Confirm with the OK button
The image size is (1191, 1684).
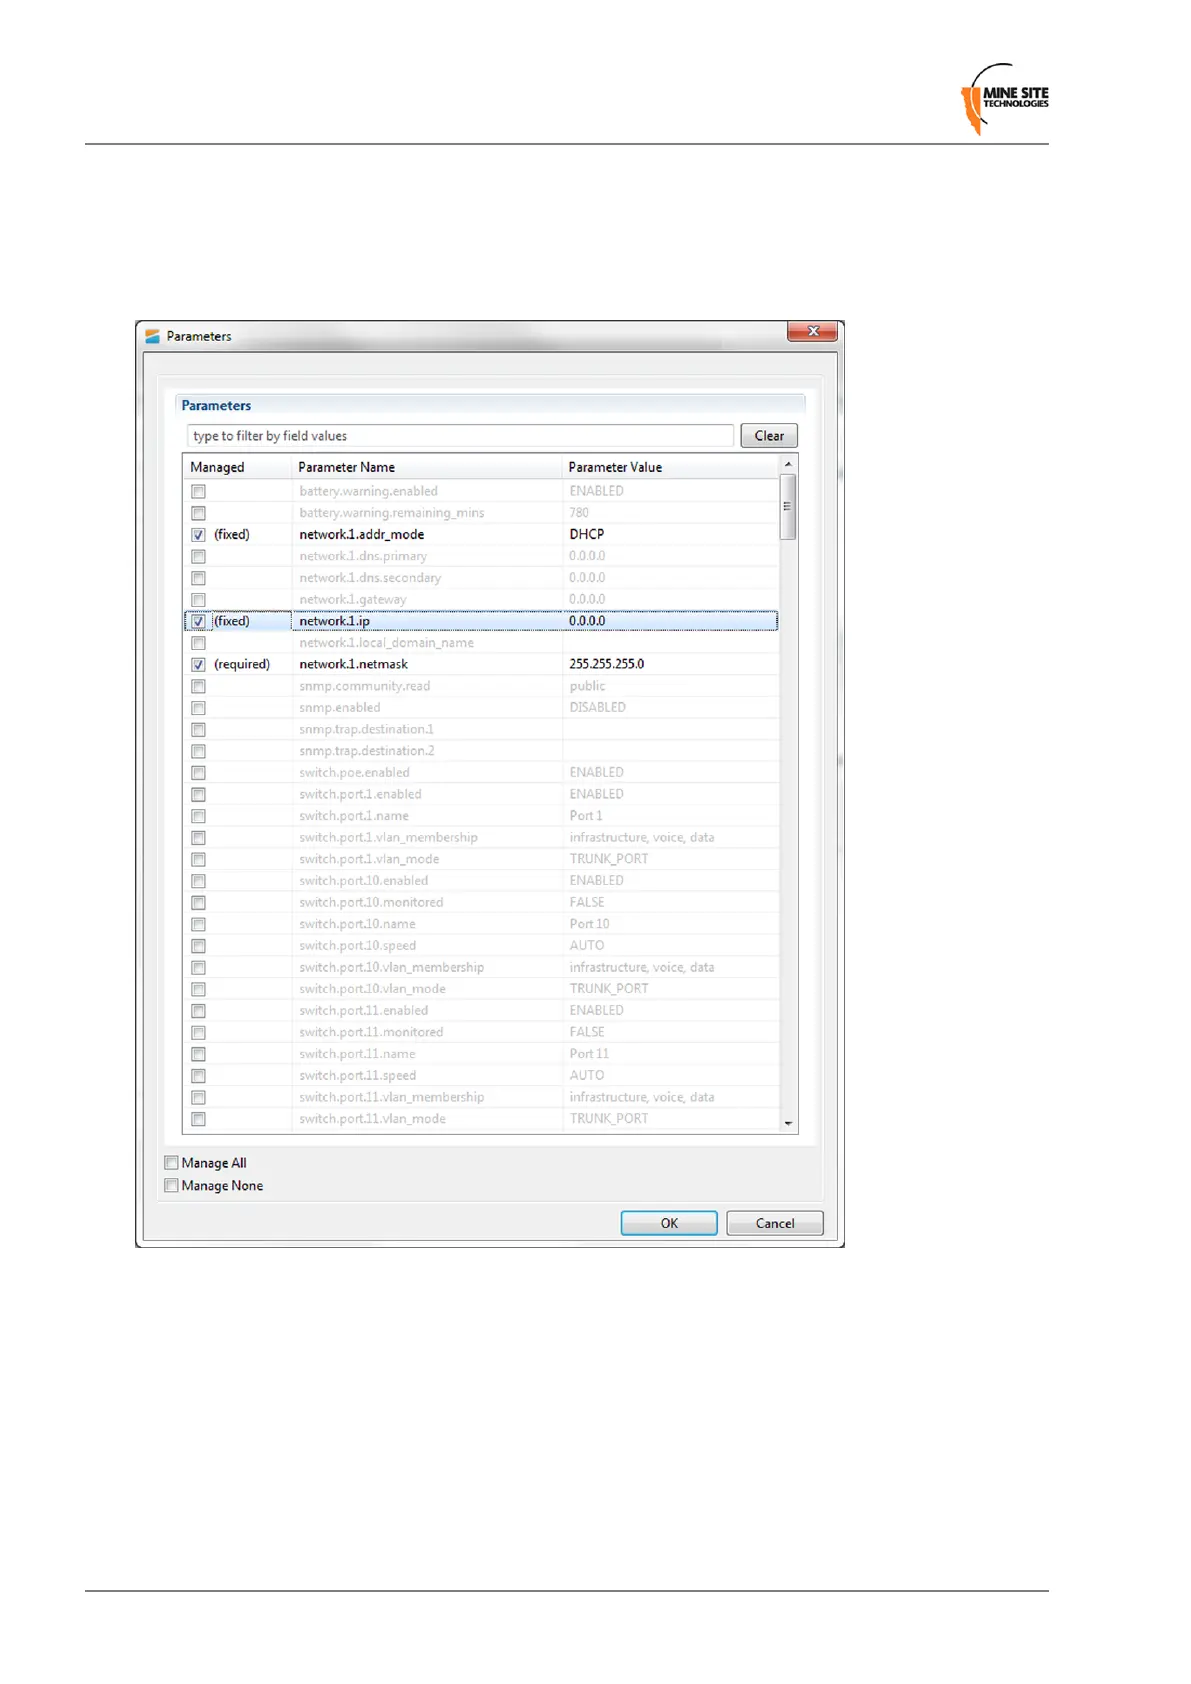click(x=669, y=1223)
